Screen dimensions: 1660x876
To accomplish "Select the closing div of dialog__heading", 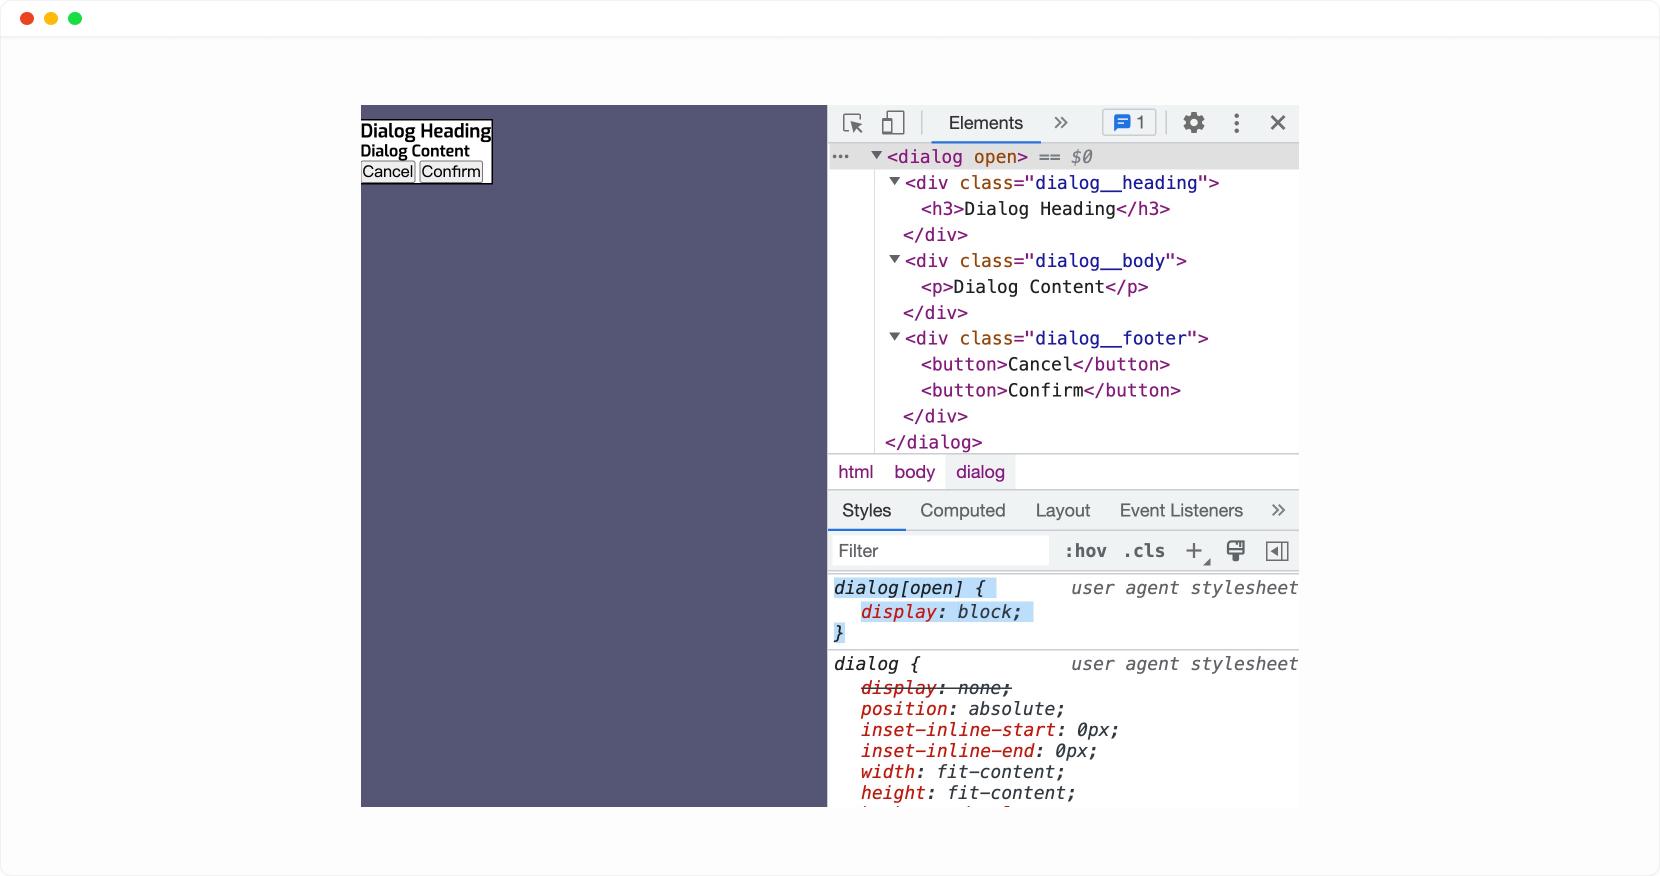I will click(x=935, y=235).
